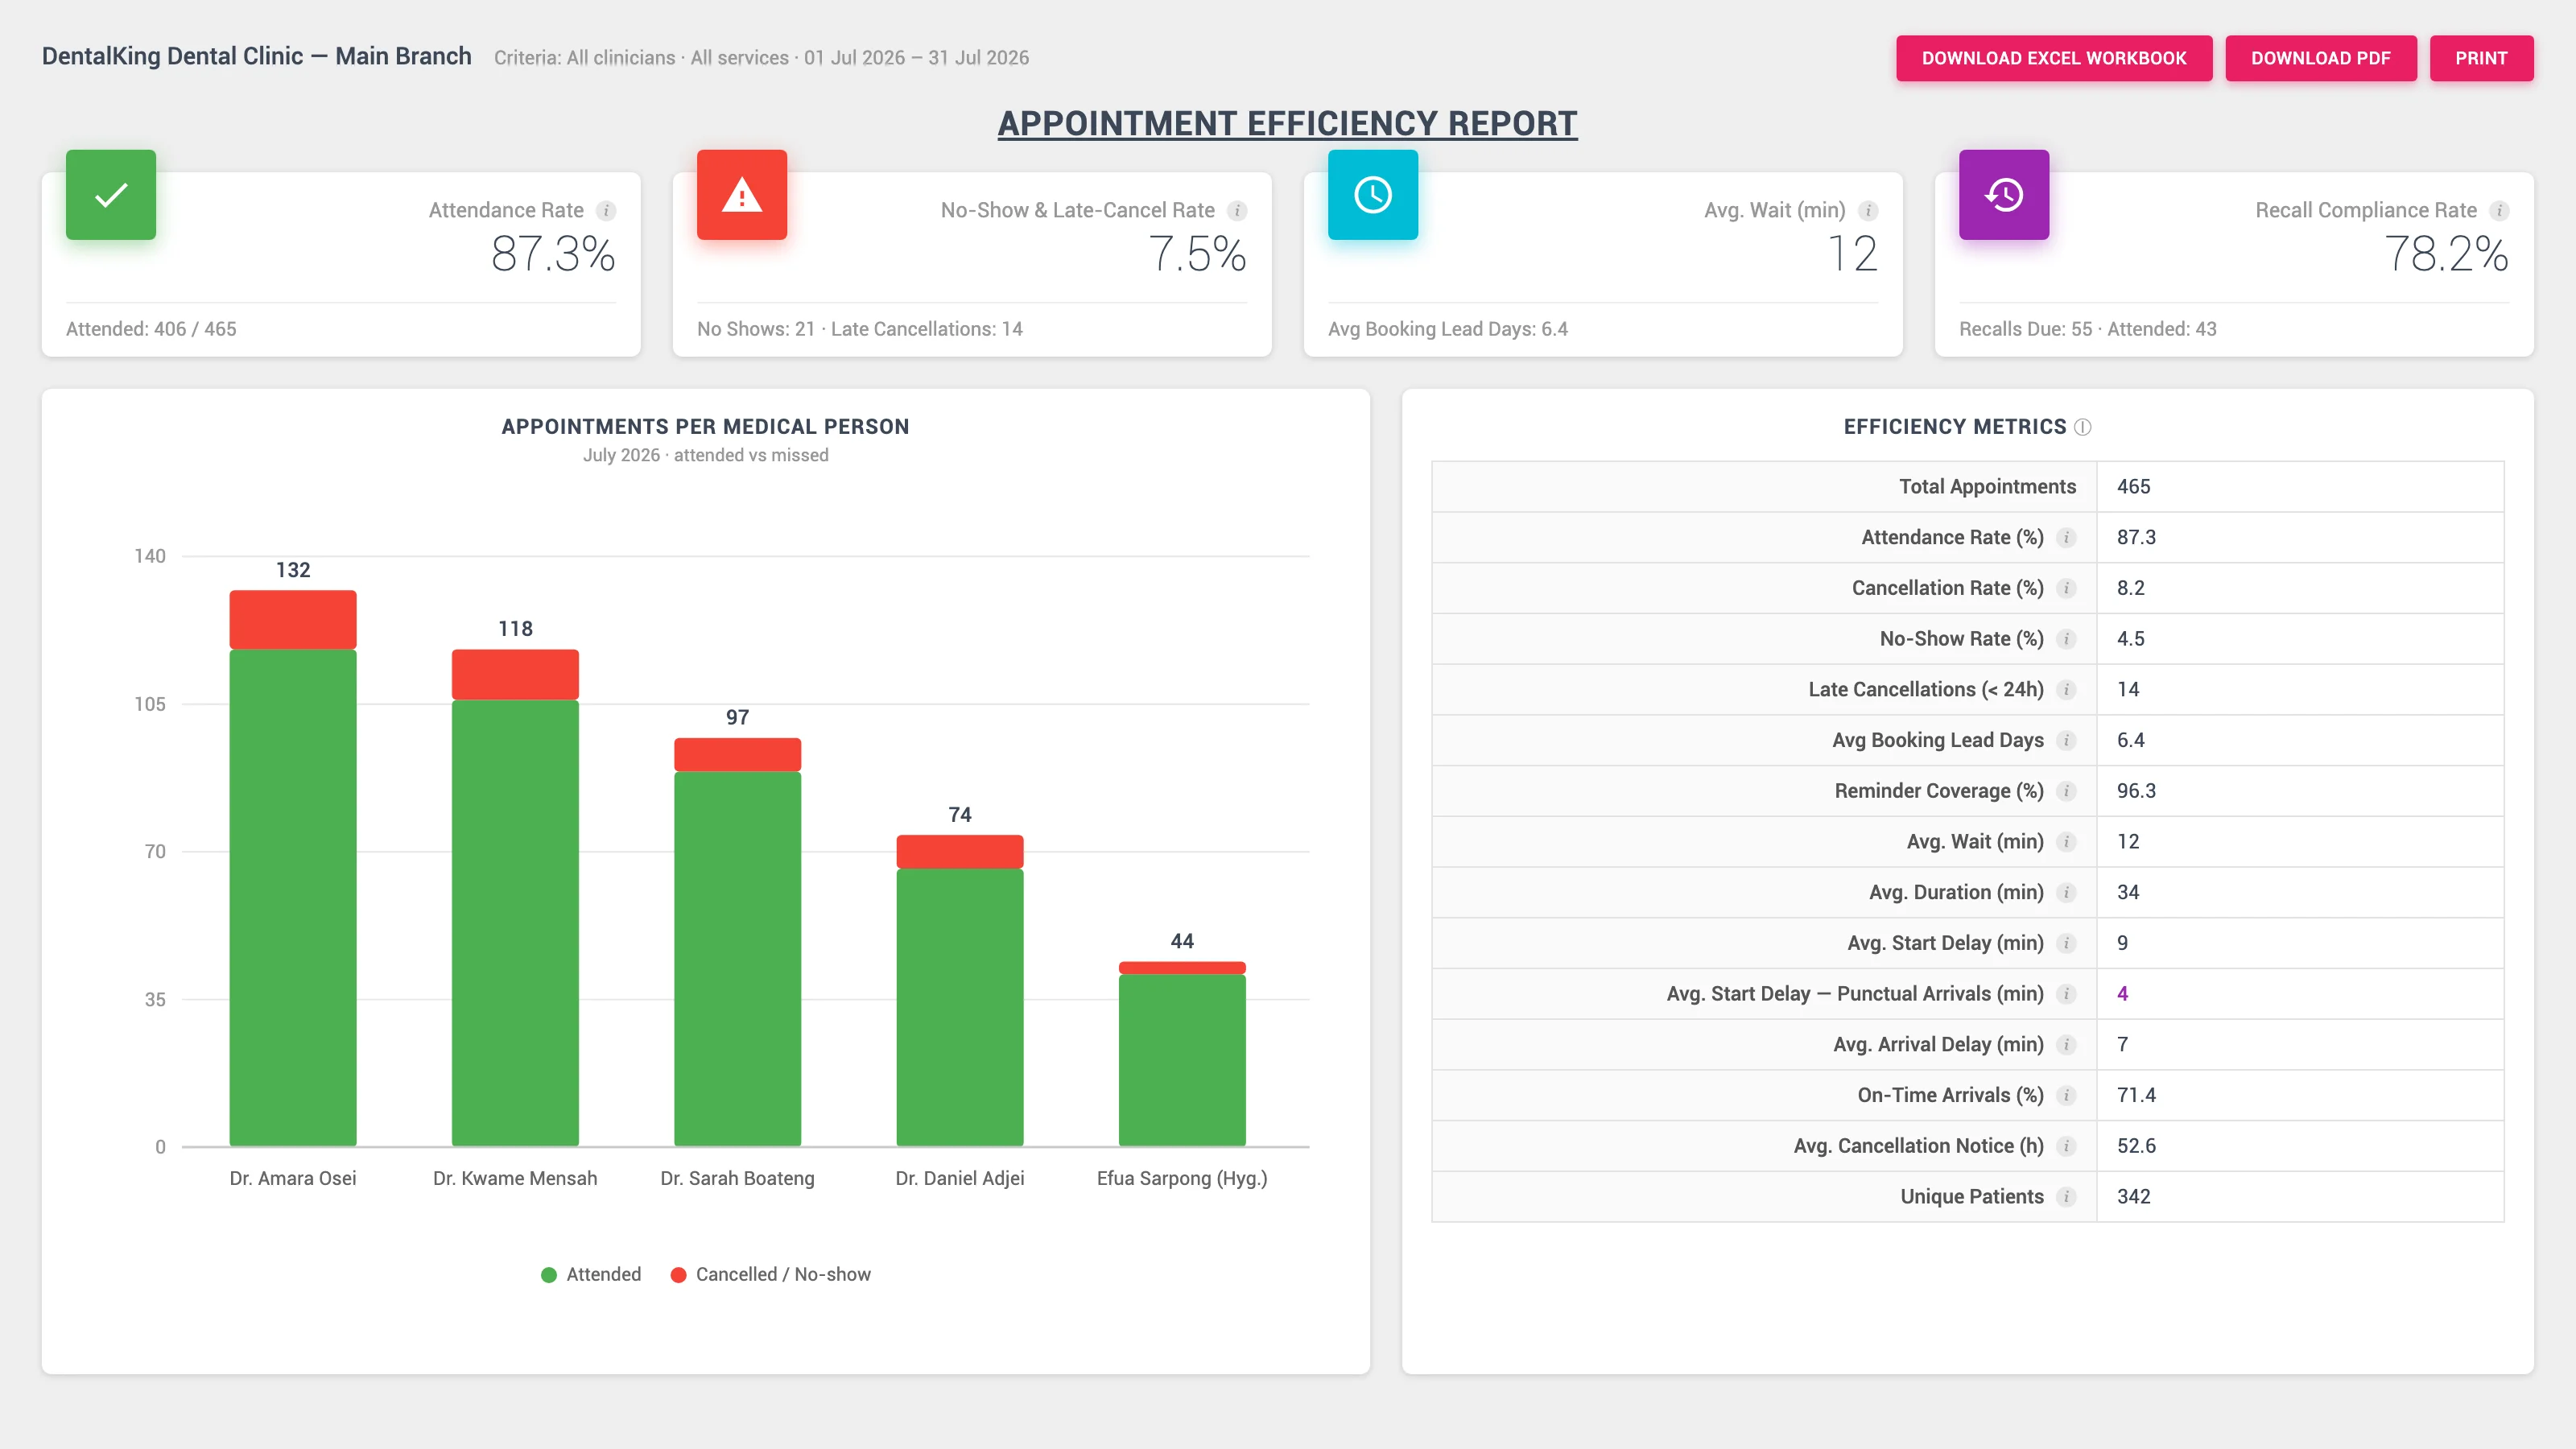
Task: Click 'Recalls Due: 55 · Attended: 43' text
Action: (x=2087, y=329)
